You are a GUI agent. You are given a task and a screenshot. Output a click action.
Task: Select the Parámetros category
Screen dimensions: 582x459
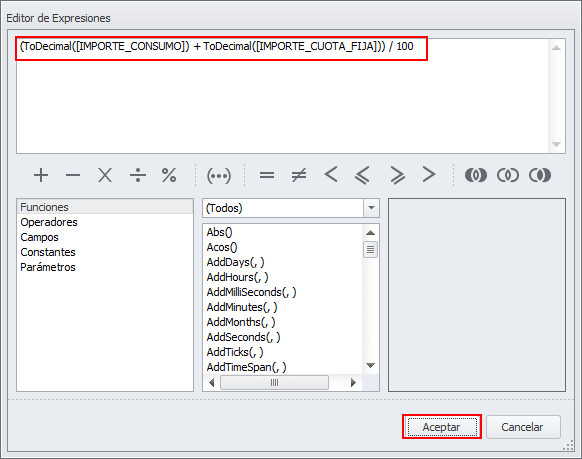click(105, 267)
